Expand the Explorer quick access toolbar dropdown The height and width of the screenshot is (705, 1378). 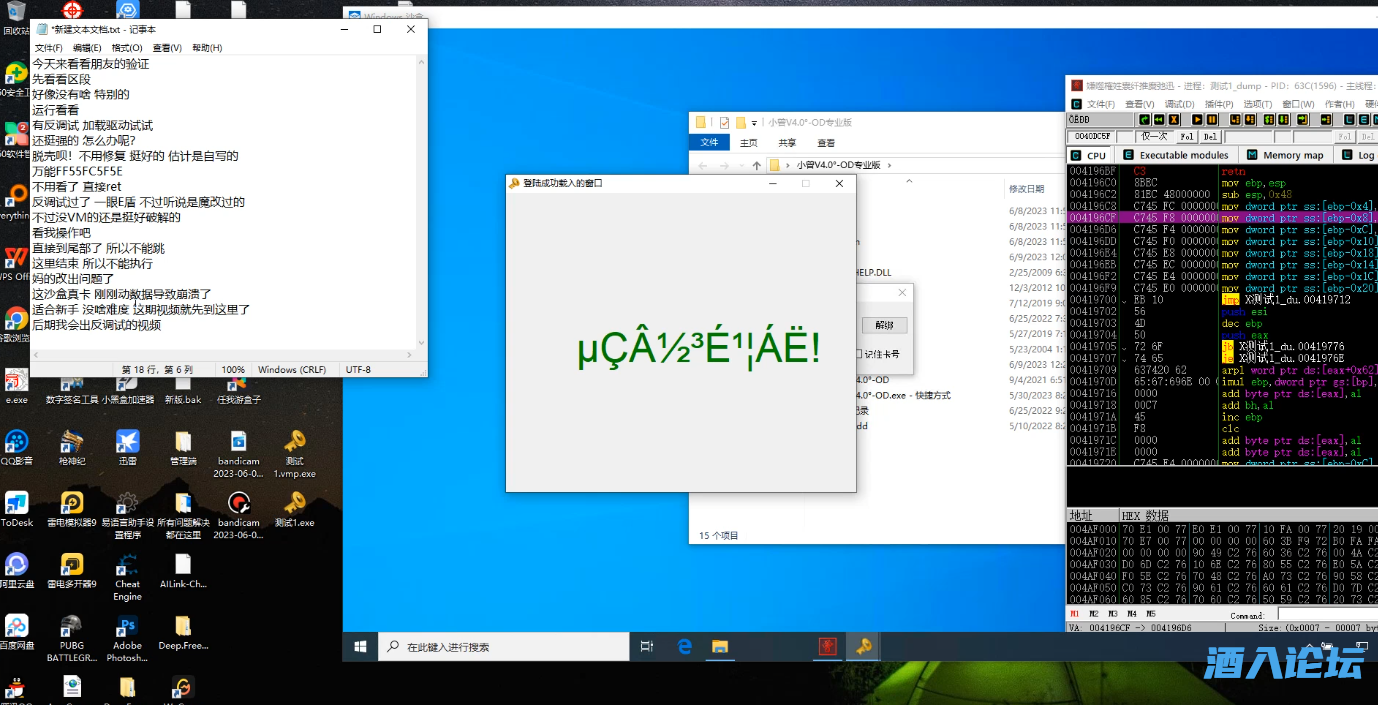755,123
